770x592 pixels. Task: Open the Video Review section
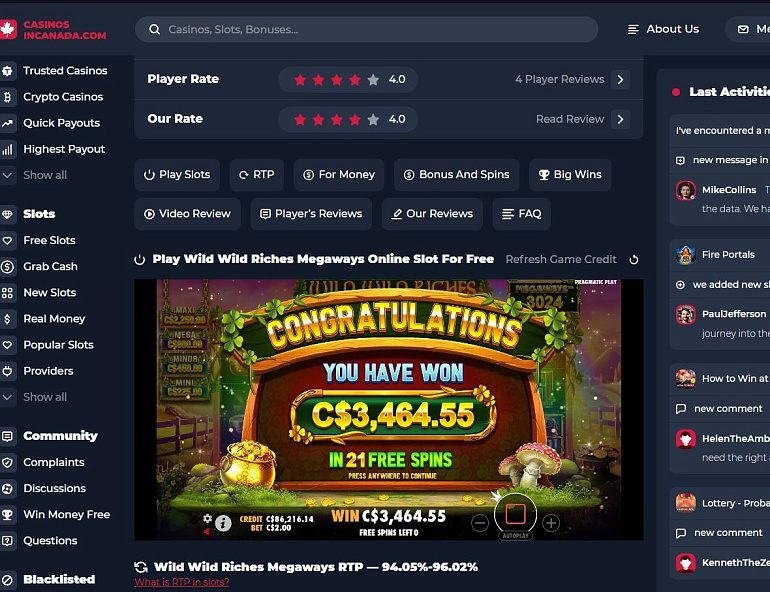(188, 214)
